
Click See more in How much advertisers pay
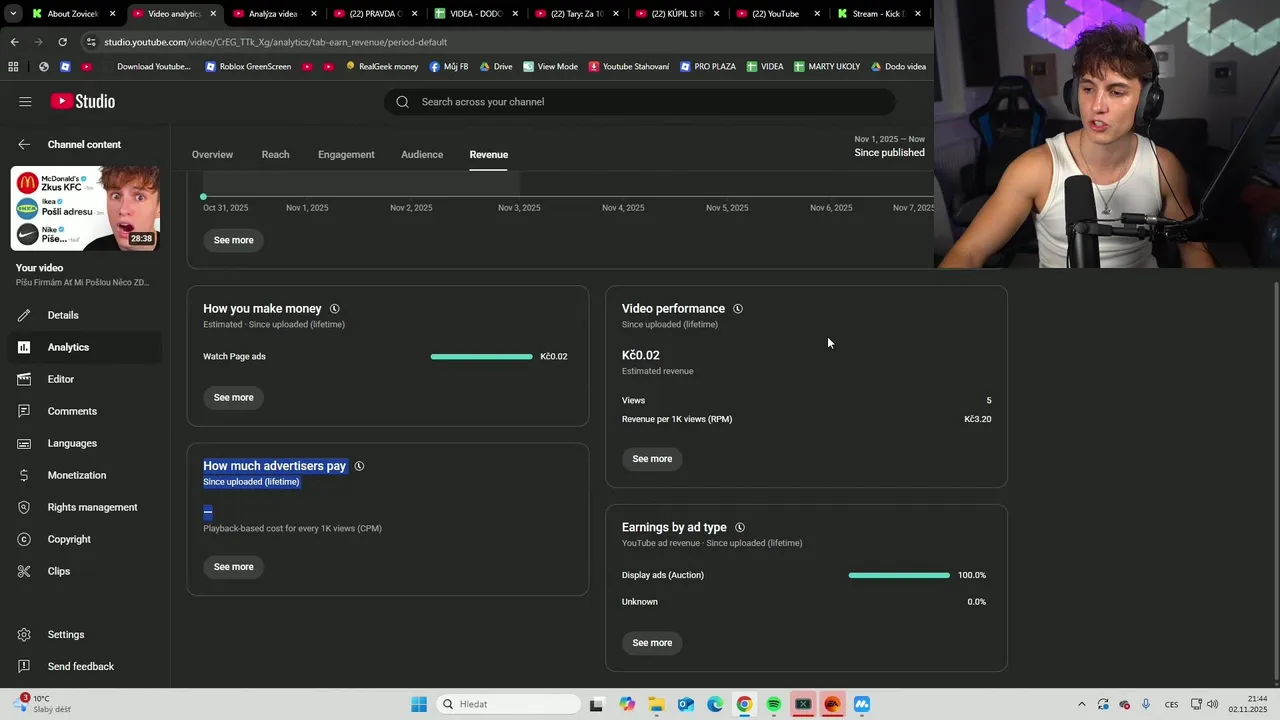pos(233,567)
